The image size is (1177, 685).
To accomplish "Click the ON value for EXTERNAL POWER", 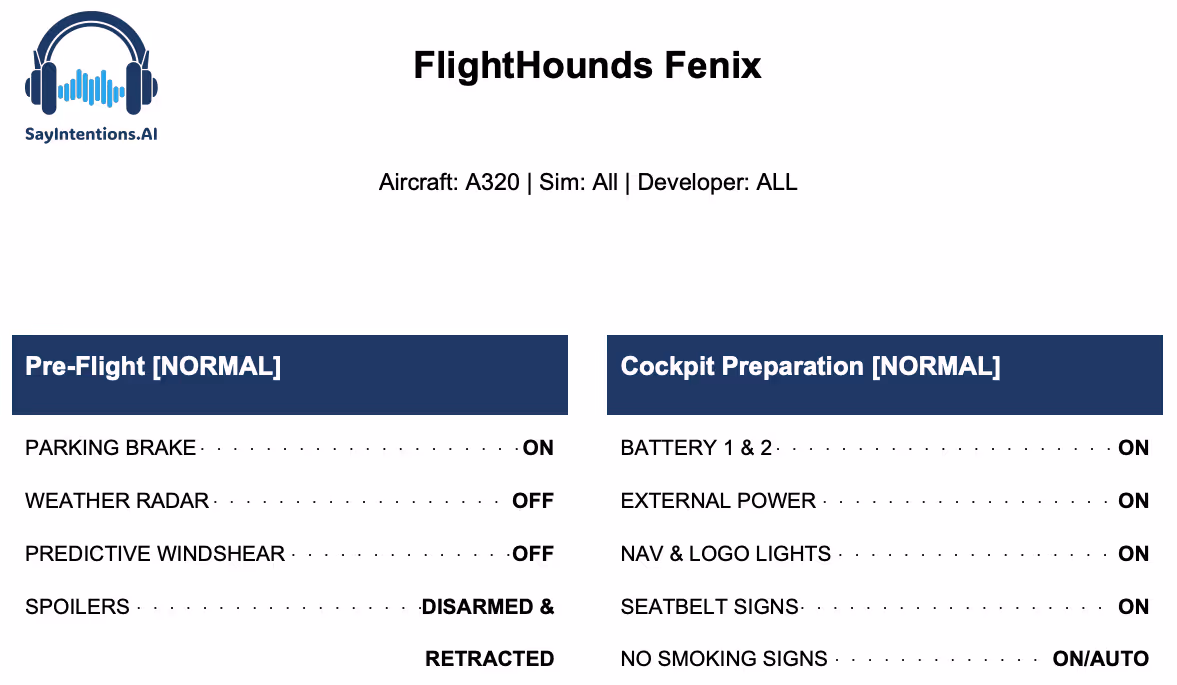I will point(1133,500).
